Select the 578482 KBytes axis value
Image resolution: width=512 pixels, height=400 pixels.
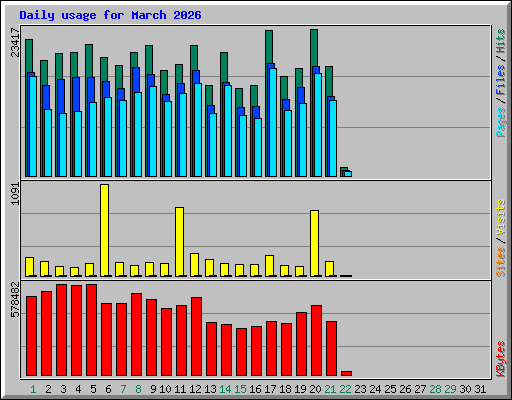coord(16,300)
